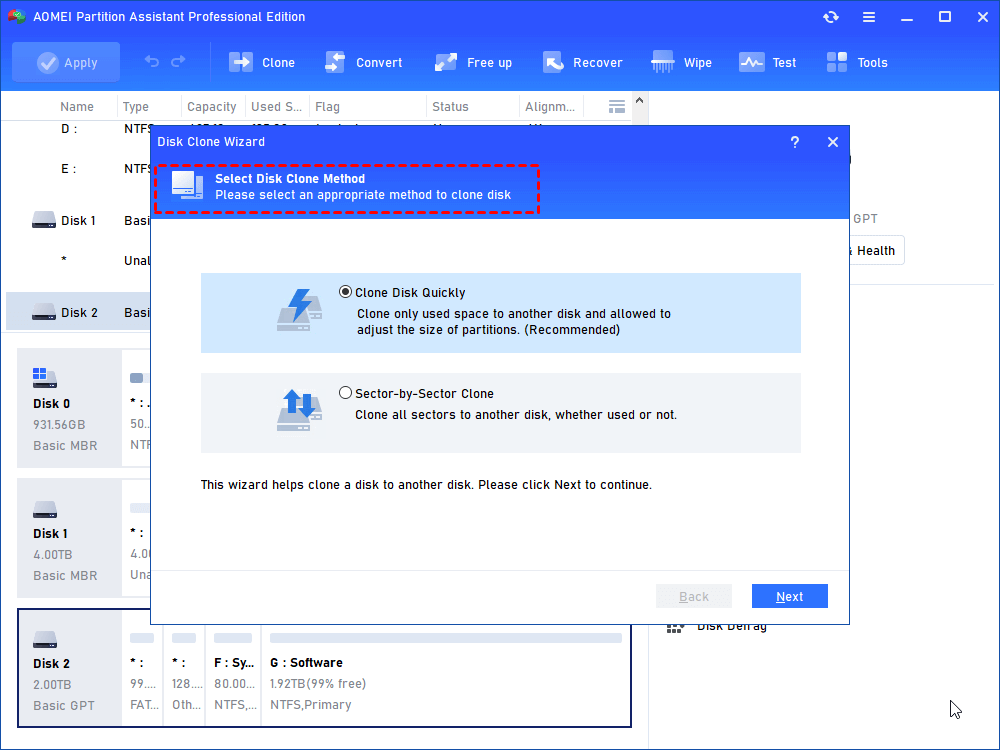Sort by the Alignm... column header
The image size is (1000, 750).
(550, 107)
